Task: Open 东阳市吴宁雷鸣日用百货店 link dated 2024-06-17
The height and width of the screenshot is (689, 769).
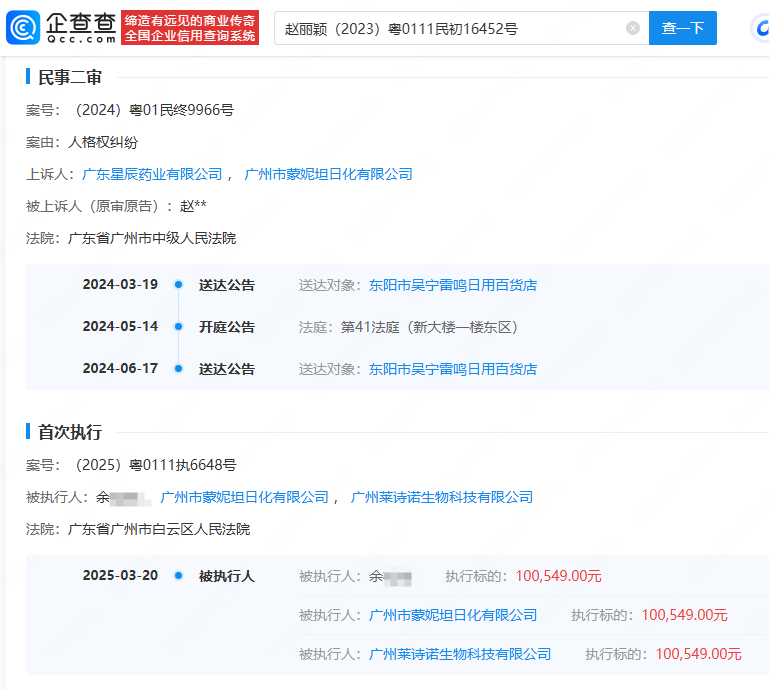Action: pyautogui.click(x=453, y=369)
